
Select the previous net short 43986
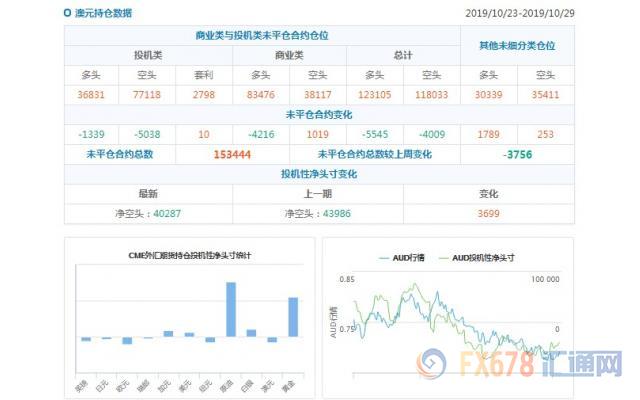tap(337, 213)
